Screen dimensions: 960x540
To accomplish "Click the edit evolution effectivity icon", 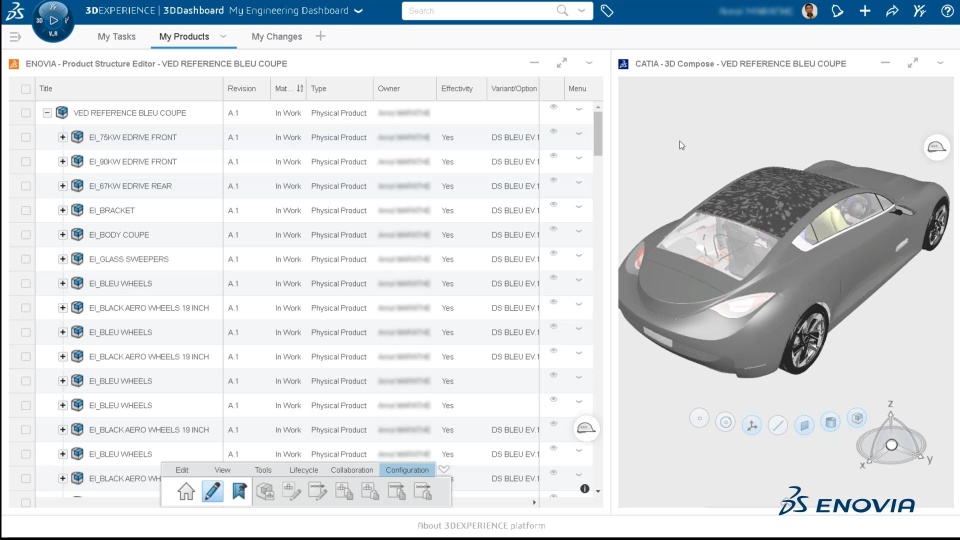I will (318, 491).
